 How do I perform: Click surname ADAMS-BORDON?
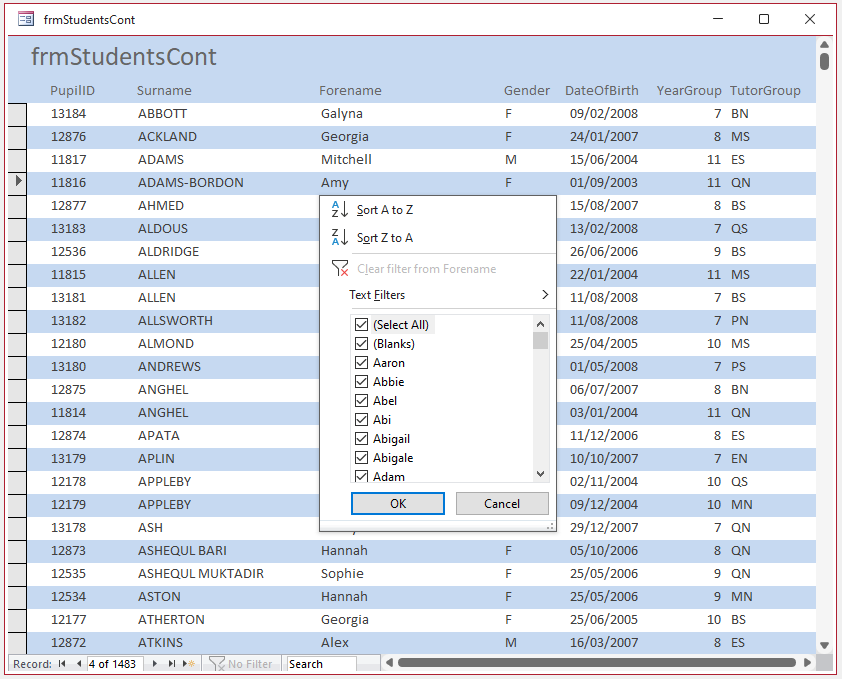[x=191, y=183]
